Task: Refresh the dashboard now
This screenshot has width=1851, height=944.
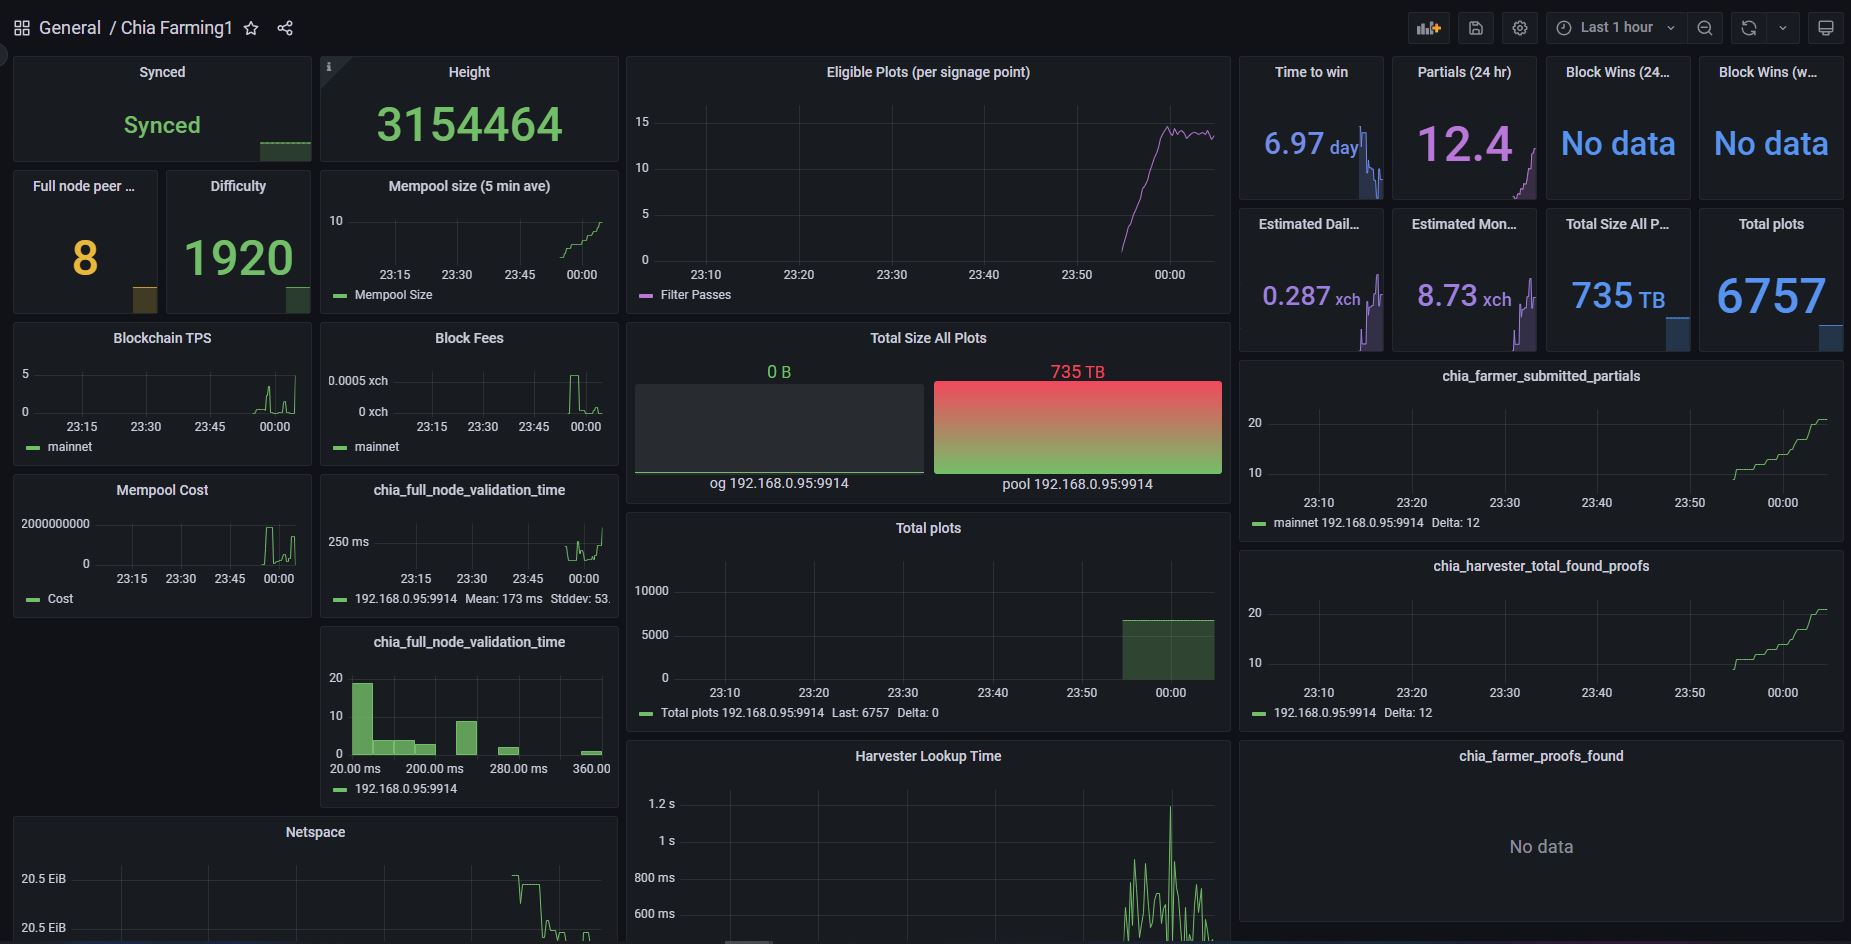Action: [x=1749, y=28]
